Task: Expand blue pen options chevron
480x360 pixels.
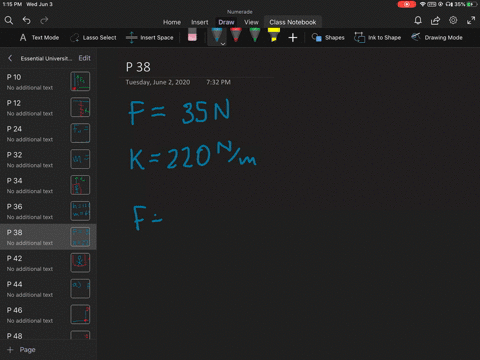Action: click(x=223, y=44)
